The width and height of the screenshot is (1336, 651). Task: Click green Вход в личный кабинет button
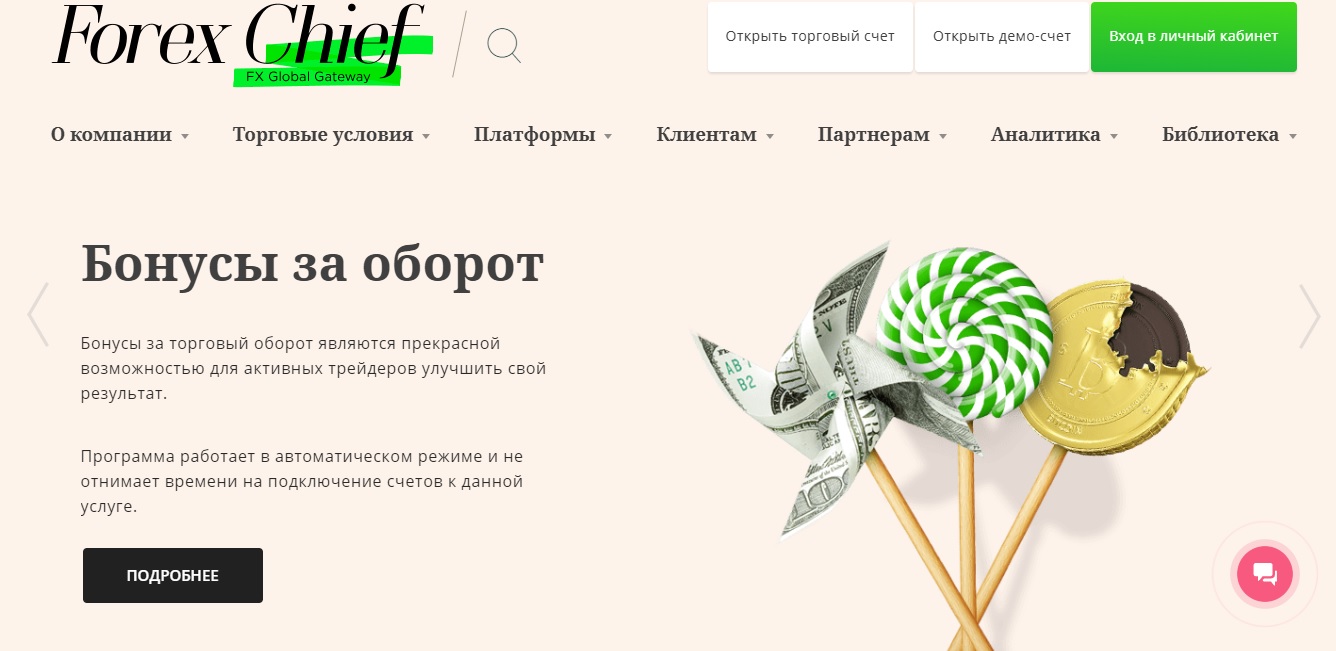1194,37
